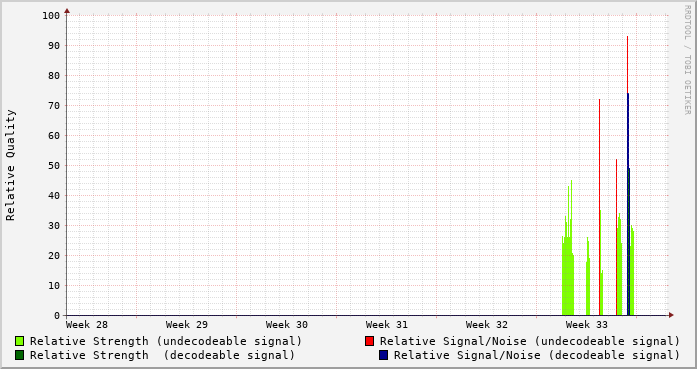Click the Relative Signal/Noise (undecodeable signal) legend text
This screenshot has width=697, height=369.
point(530,341)
